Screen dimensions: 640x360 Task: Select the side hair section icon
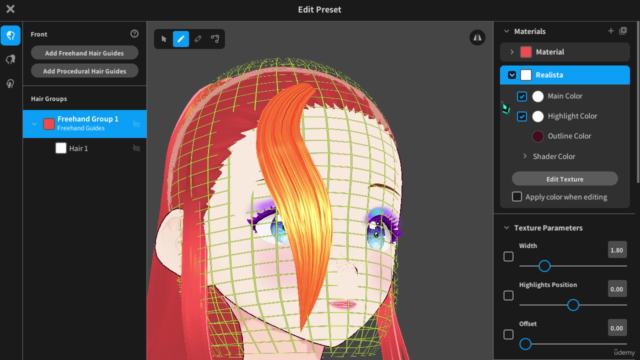coord(11,84)
